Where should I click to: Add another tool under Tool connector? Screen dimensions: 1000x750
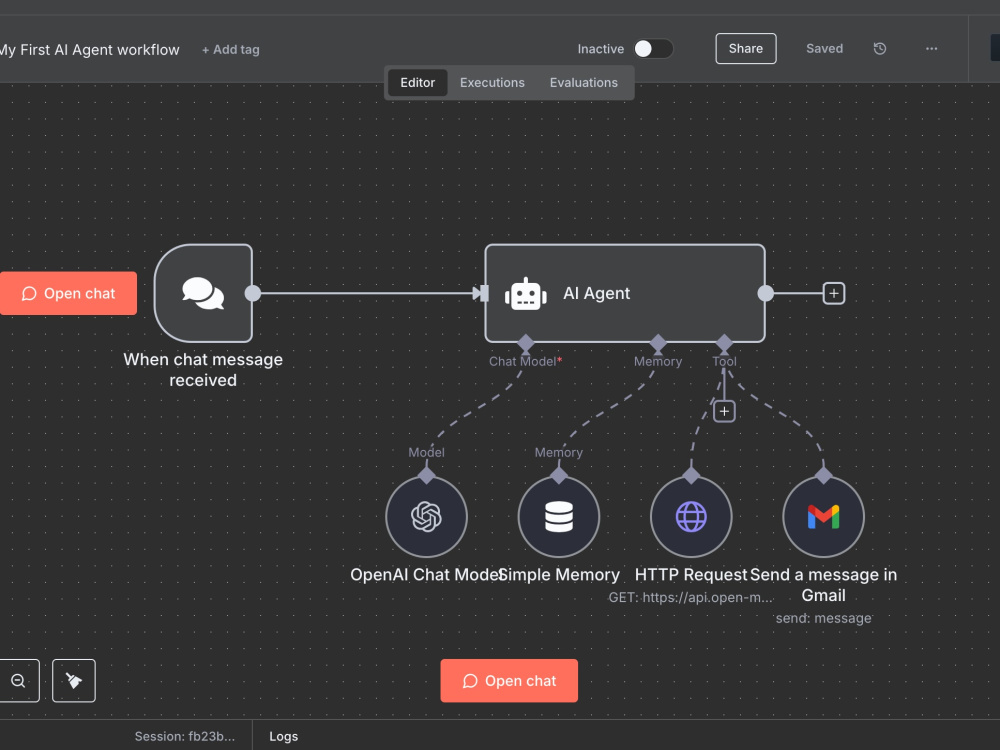tap(724, 411)
